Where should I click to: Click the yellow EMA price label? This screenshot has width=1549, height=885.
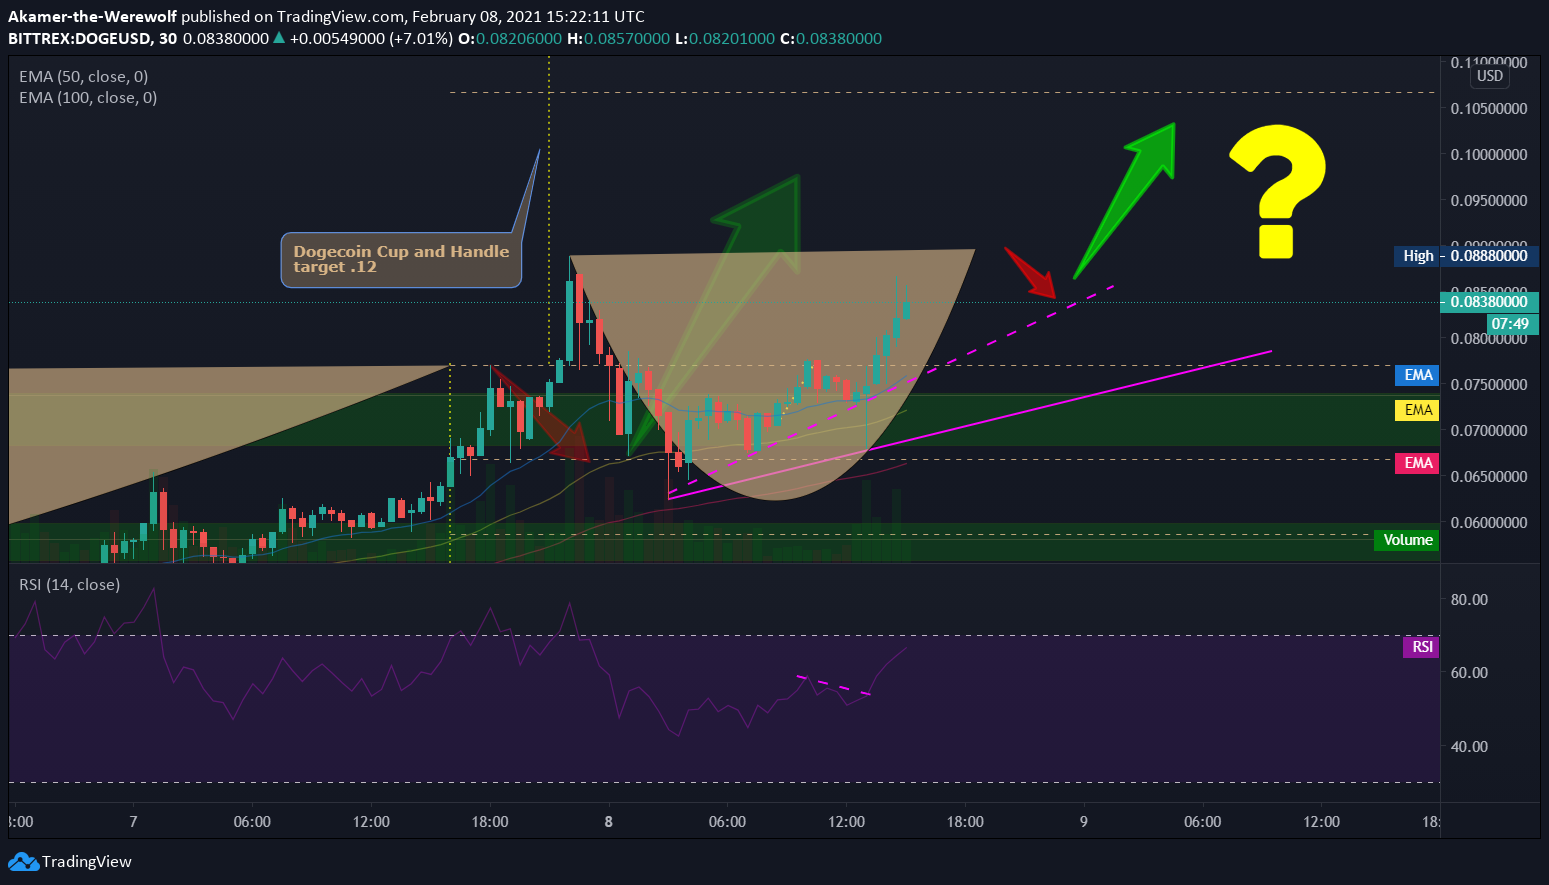[x=1417, y=410]
